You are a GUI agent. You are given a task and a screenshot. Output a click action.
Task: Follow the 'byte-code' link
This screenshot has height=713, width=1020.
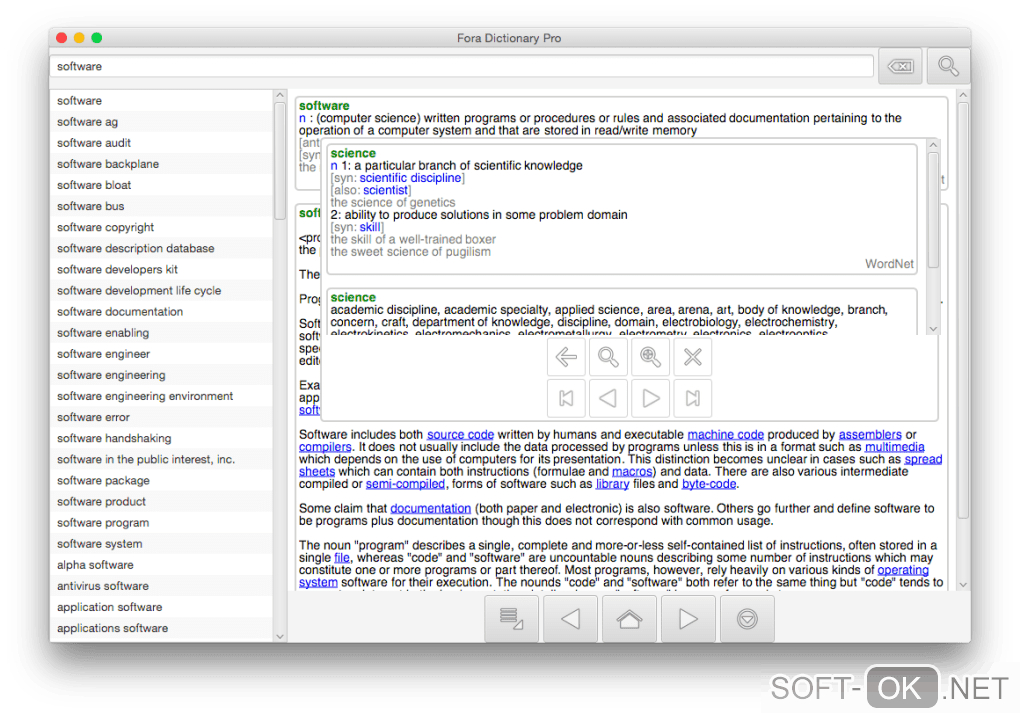pos(709,484)
